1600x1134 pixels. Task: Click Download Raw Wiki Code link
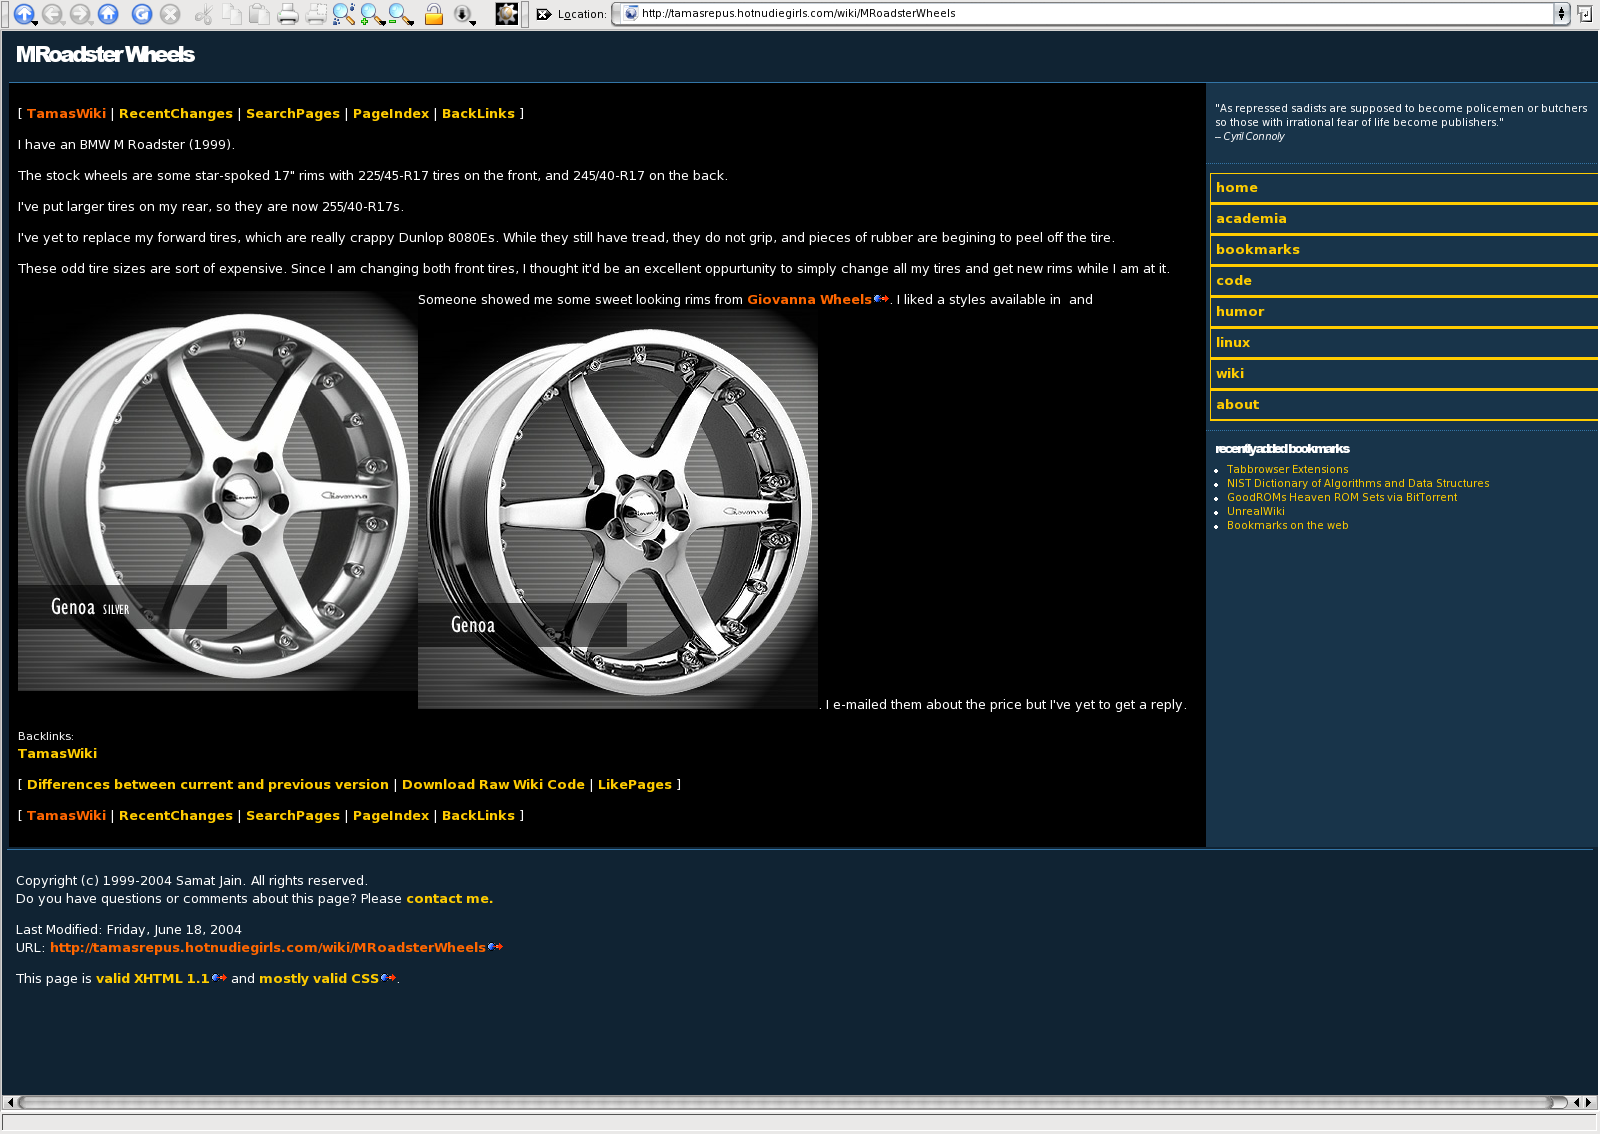tap(493, 785)
